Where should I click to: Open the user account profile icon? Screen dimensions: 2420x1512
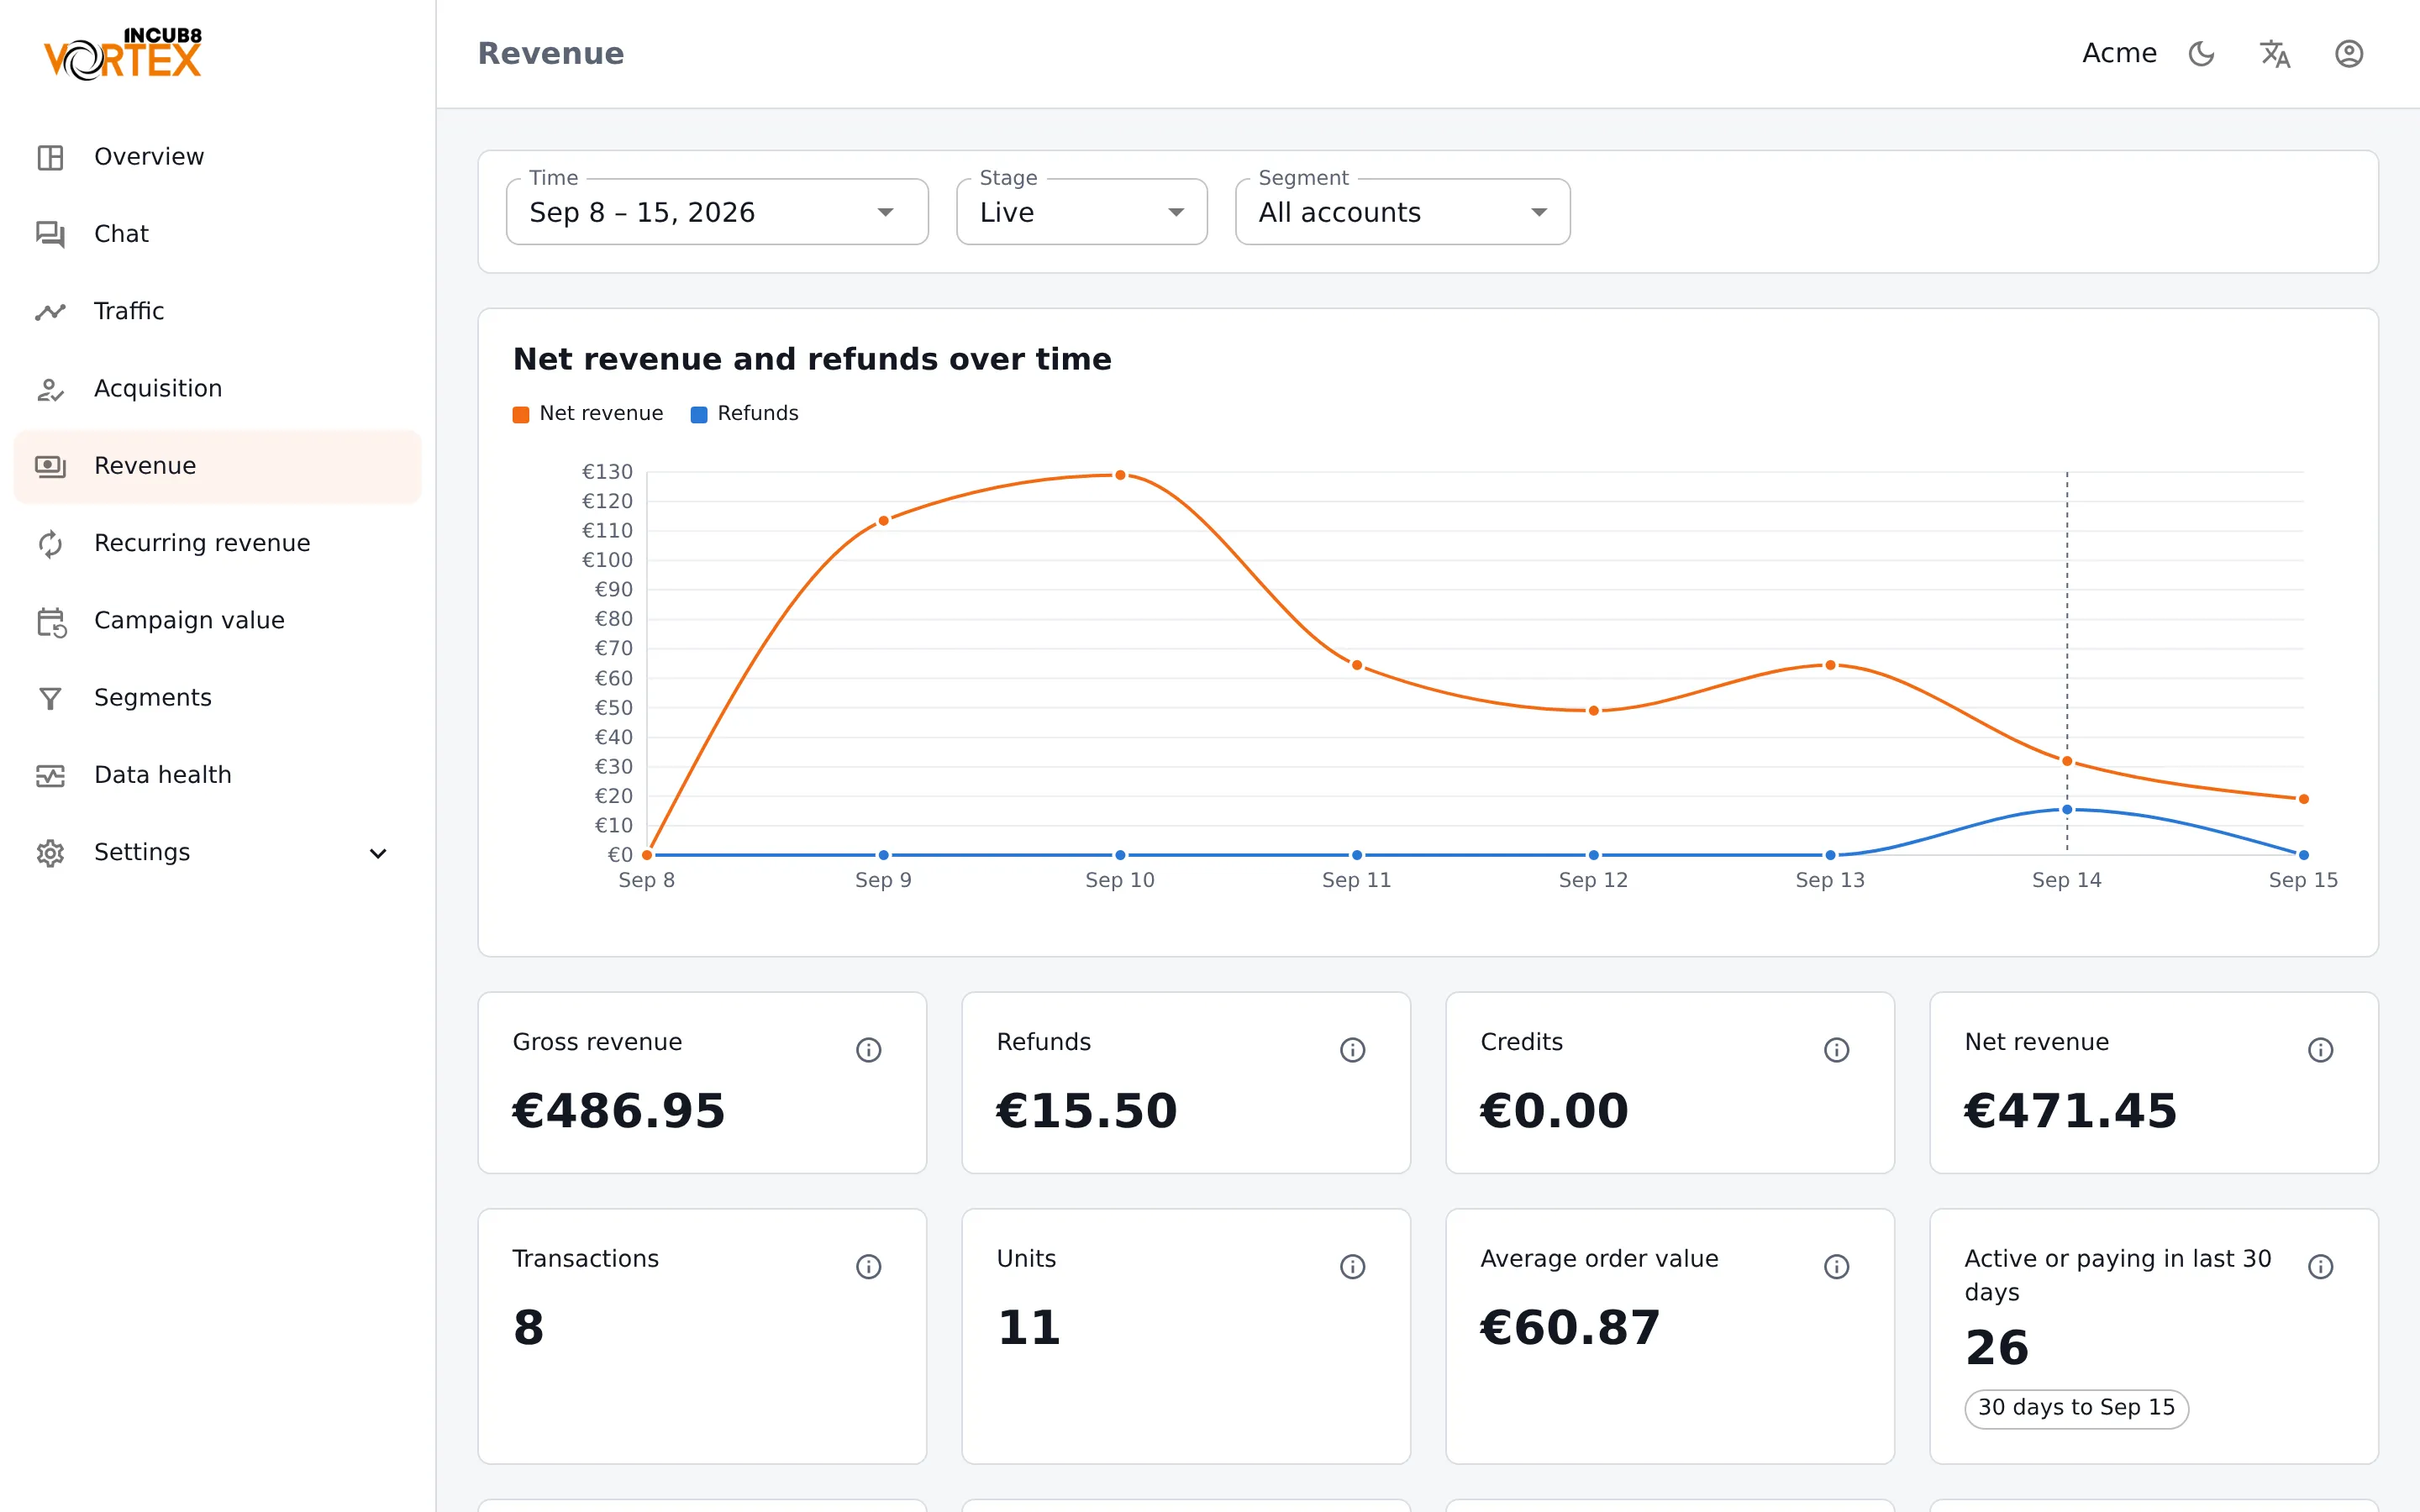(2349, 53)
